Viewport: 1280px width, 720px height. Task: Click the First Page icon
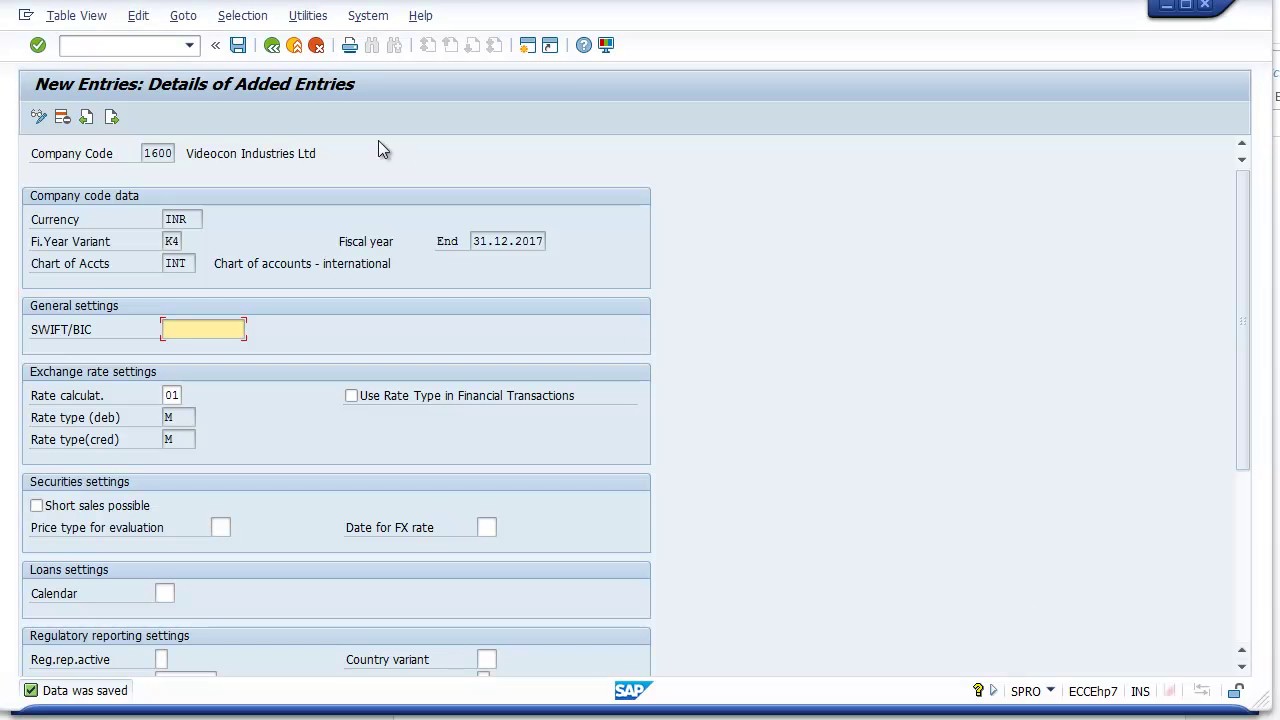pyautogui.click(x=428, y=45)
